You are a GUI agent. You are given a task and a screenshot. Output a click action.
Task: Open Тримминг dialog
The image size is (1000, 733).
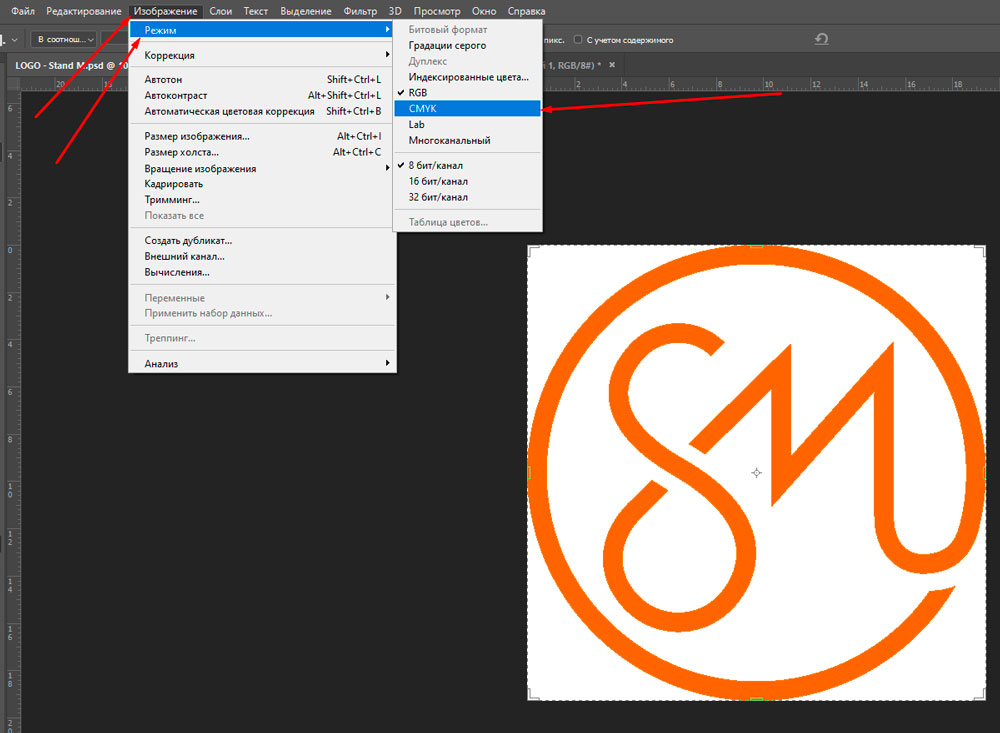coord(262,200)
